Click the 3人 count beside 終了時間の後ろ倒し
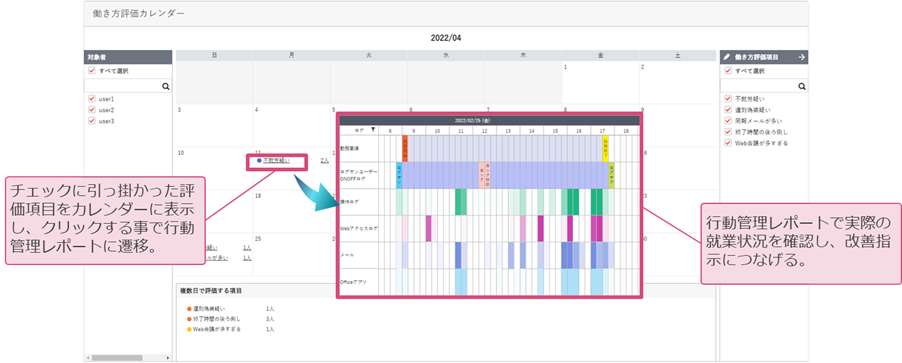 [270, 319]
